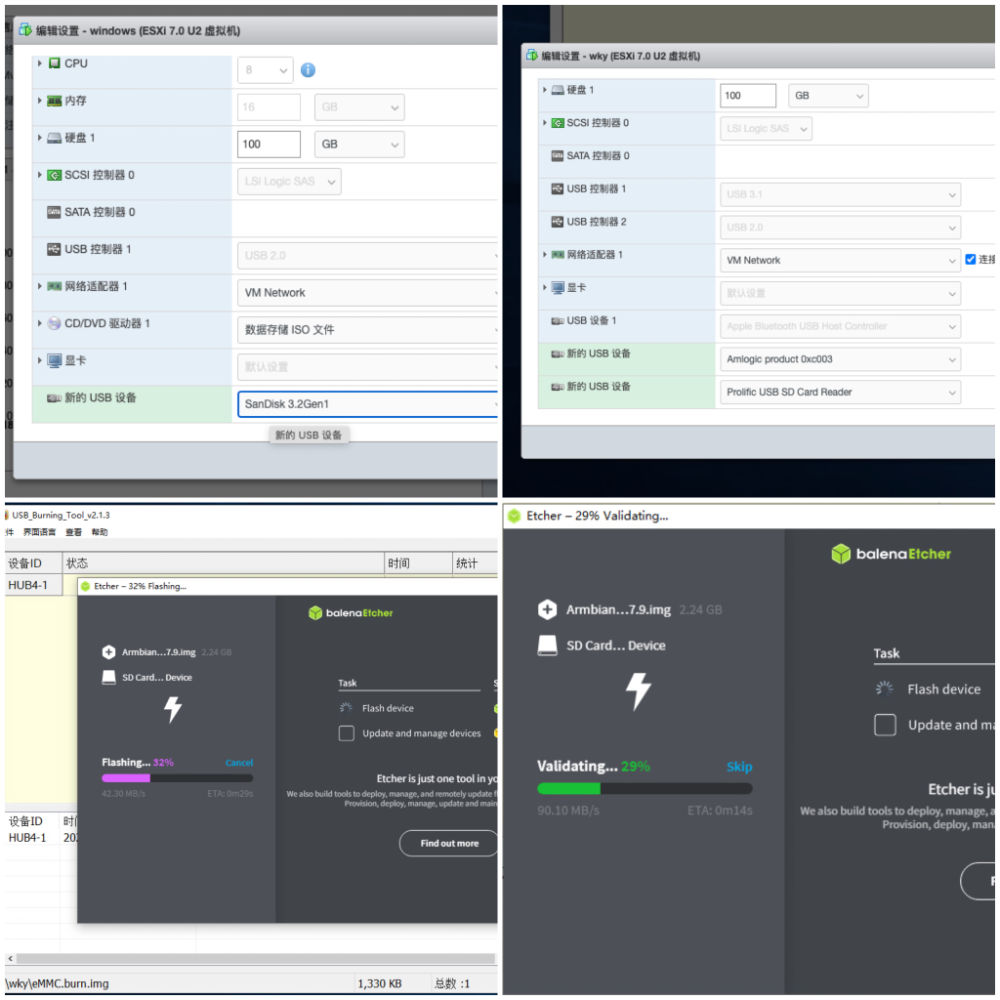Open the 查看 menu in USB Burning Tool
1000x1000 pixels.
(73, 532)
